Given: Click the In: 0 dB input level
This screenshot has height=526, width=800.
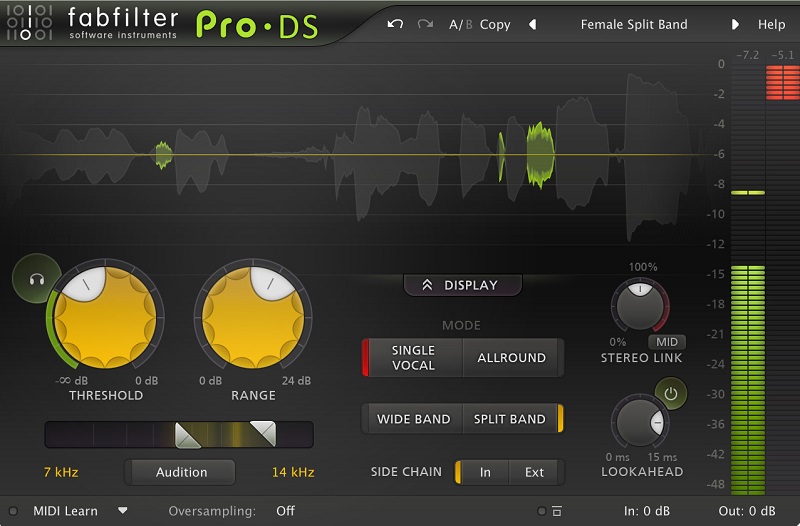Looking at the screenshot, I should click(x=646, y=511).
